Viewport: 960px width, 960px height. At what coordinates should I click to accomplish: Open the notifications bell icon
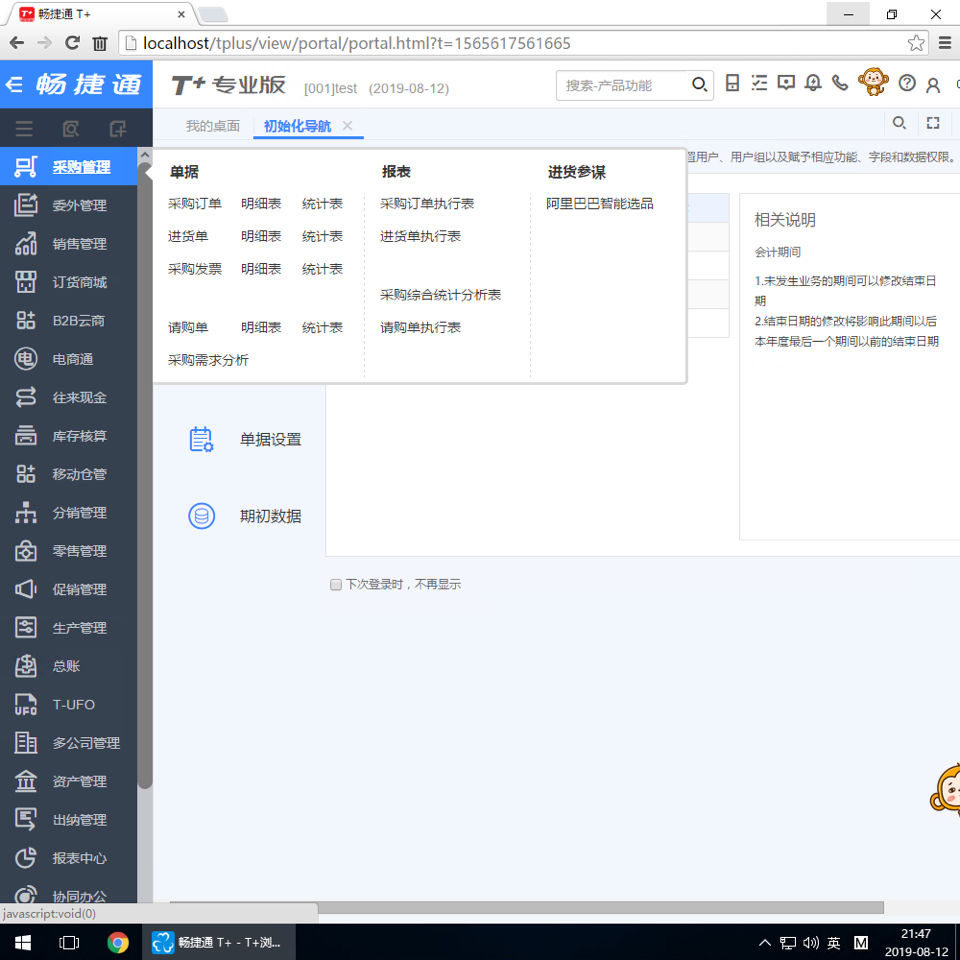(x=813, y=83)
